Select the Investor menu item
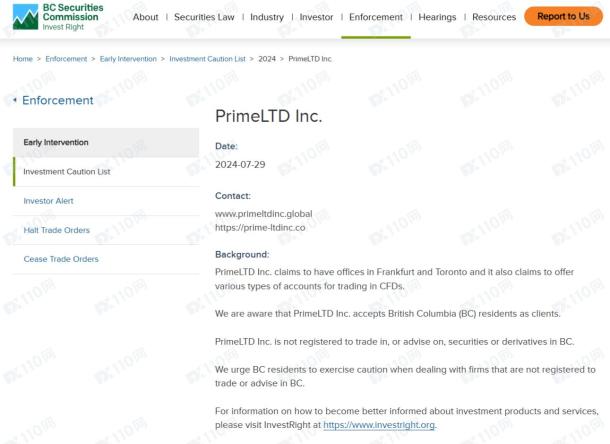Image resolution: width=610 pixels, height=444 pixels. [x=316, y=17]
